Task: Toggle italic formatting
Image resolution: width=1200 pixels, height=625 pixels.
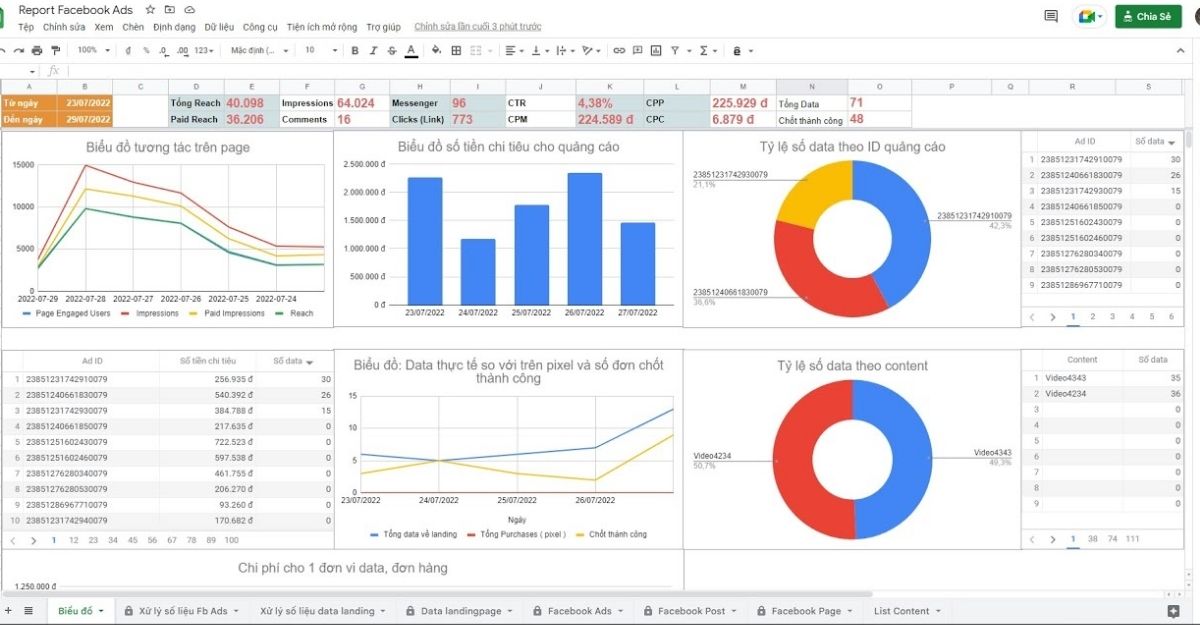Action: [374, 50]
